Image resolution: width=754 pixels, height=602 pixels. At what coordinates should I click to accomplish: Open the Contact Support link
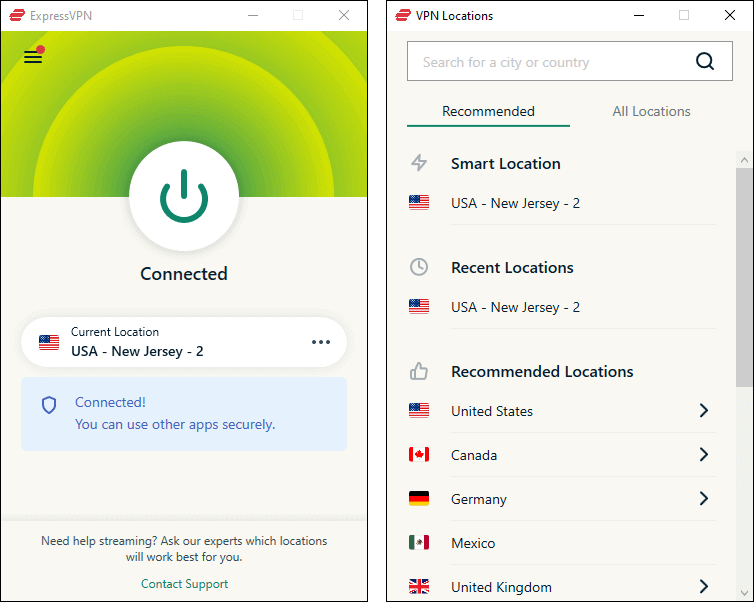184,584
